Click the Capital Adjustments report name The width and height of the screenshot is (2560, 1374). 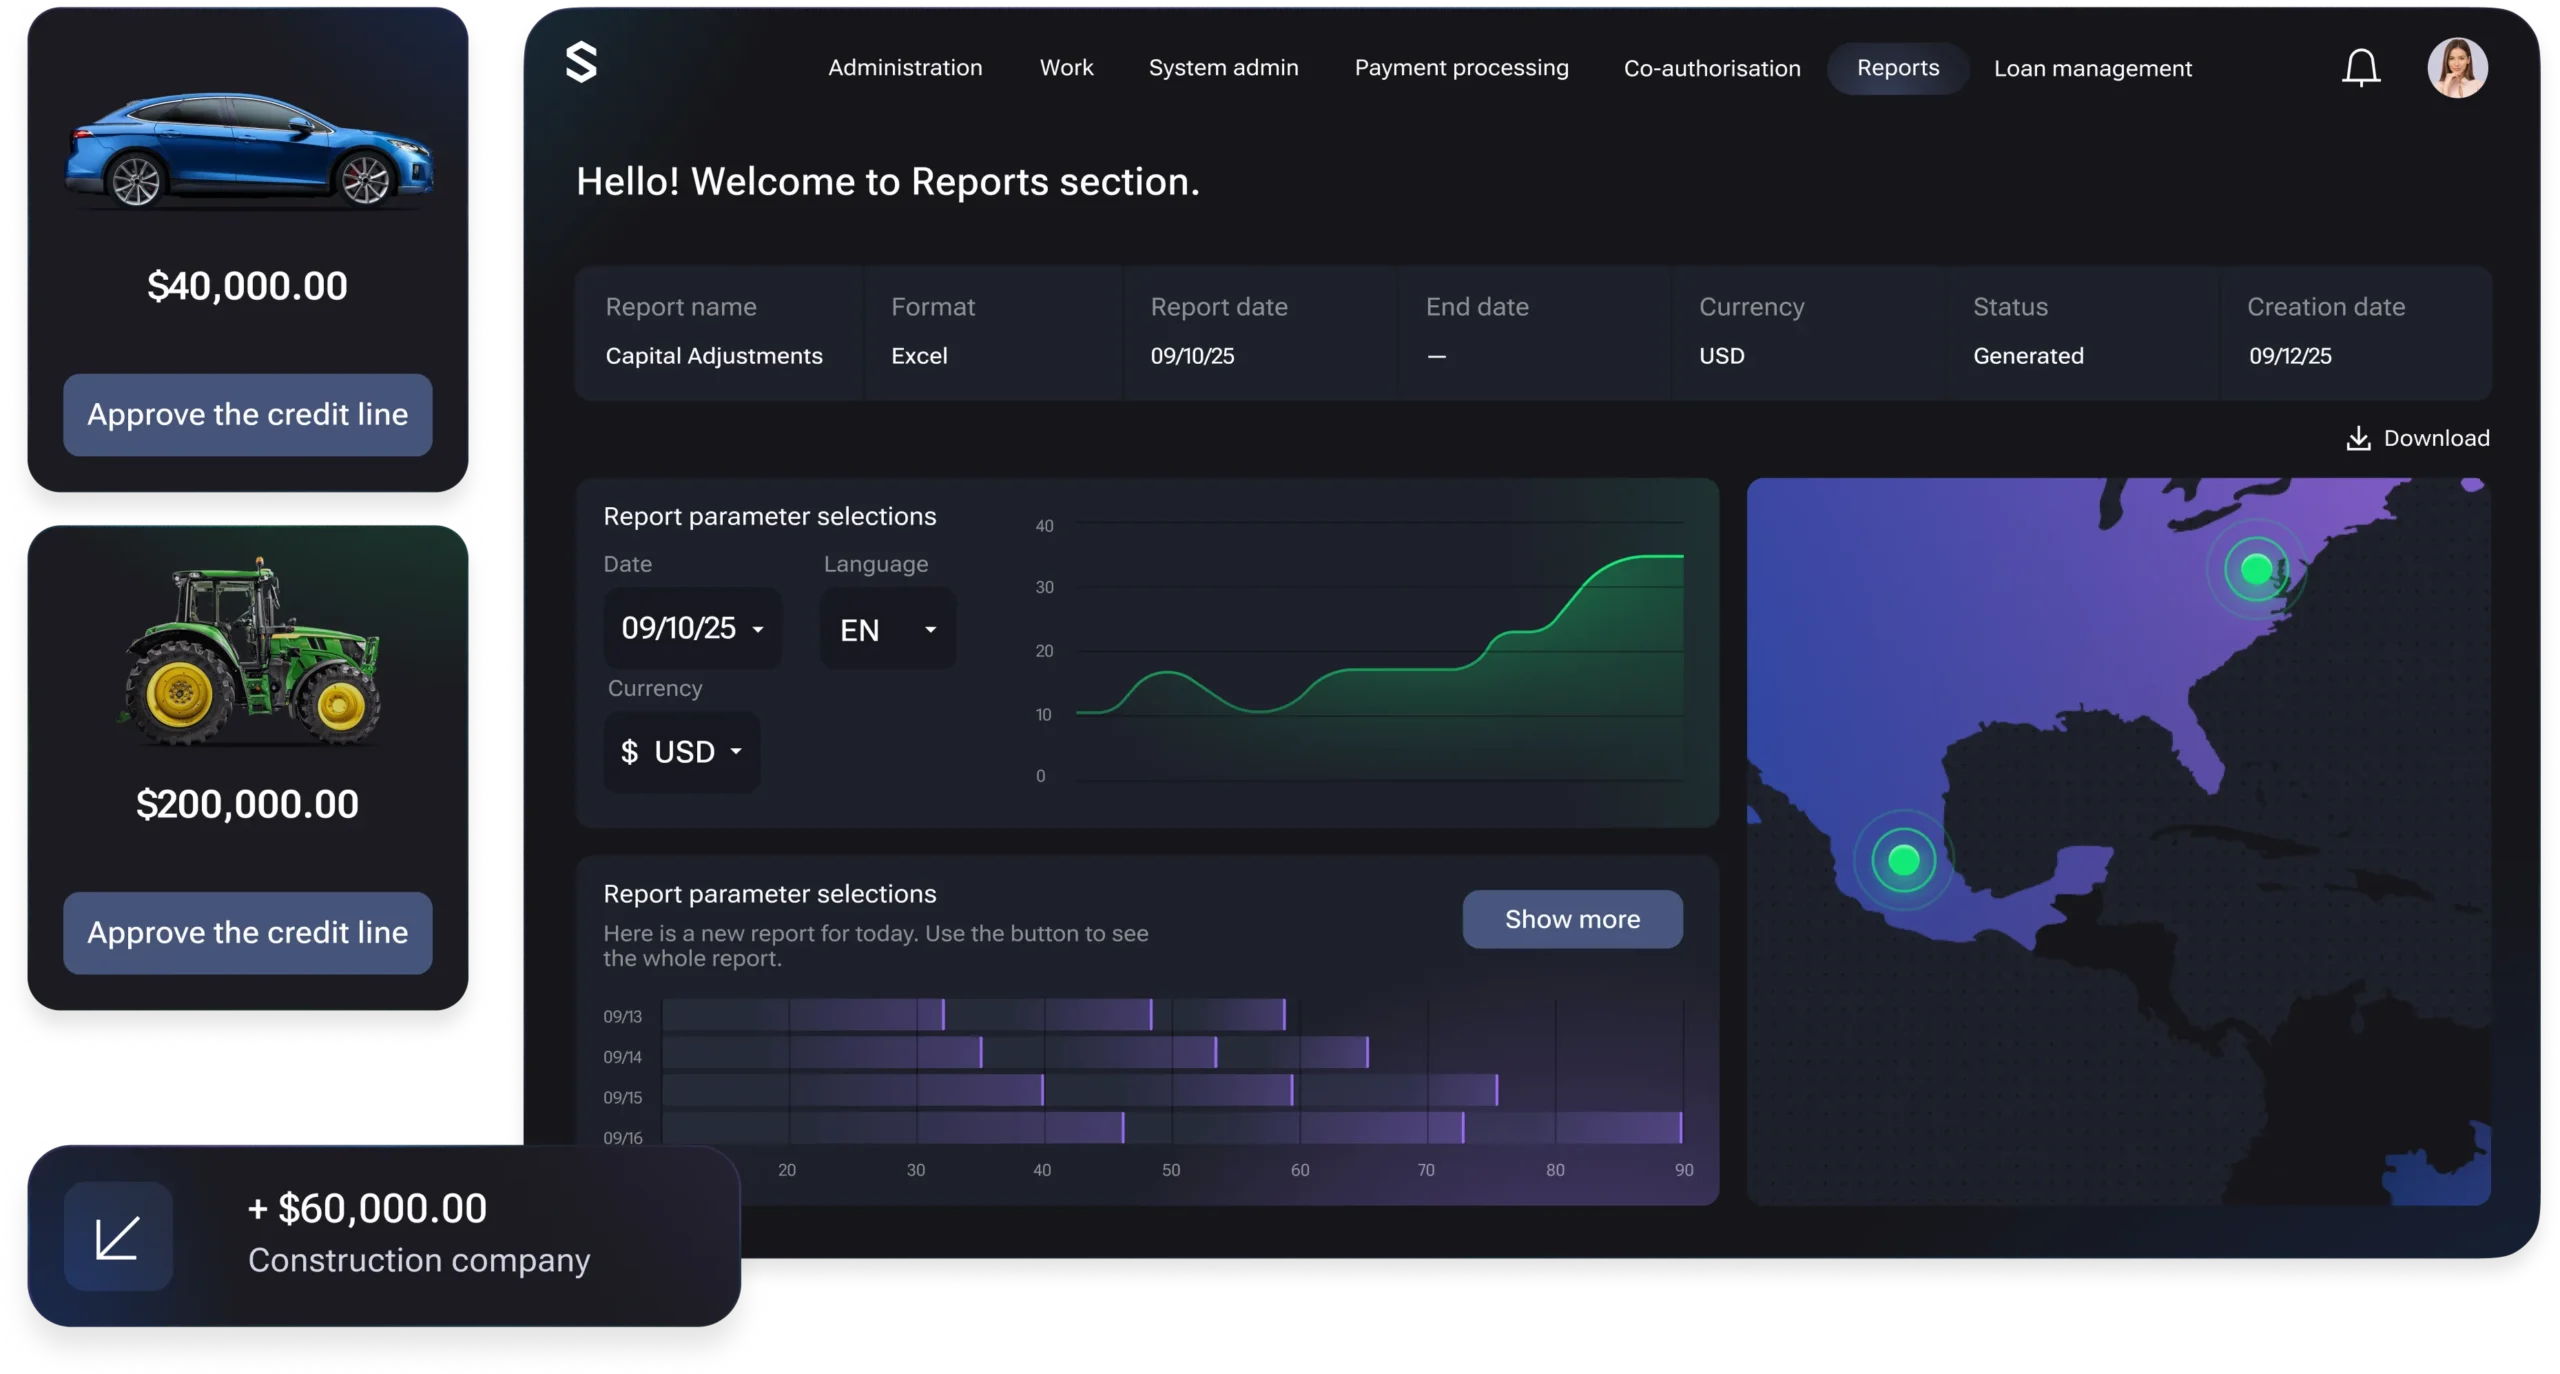click(713, 356)
